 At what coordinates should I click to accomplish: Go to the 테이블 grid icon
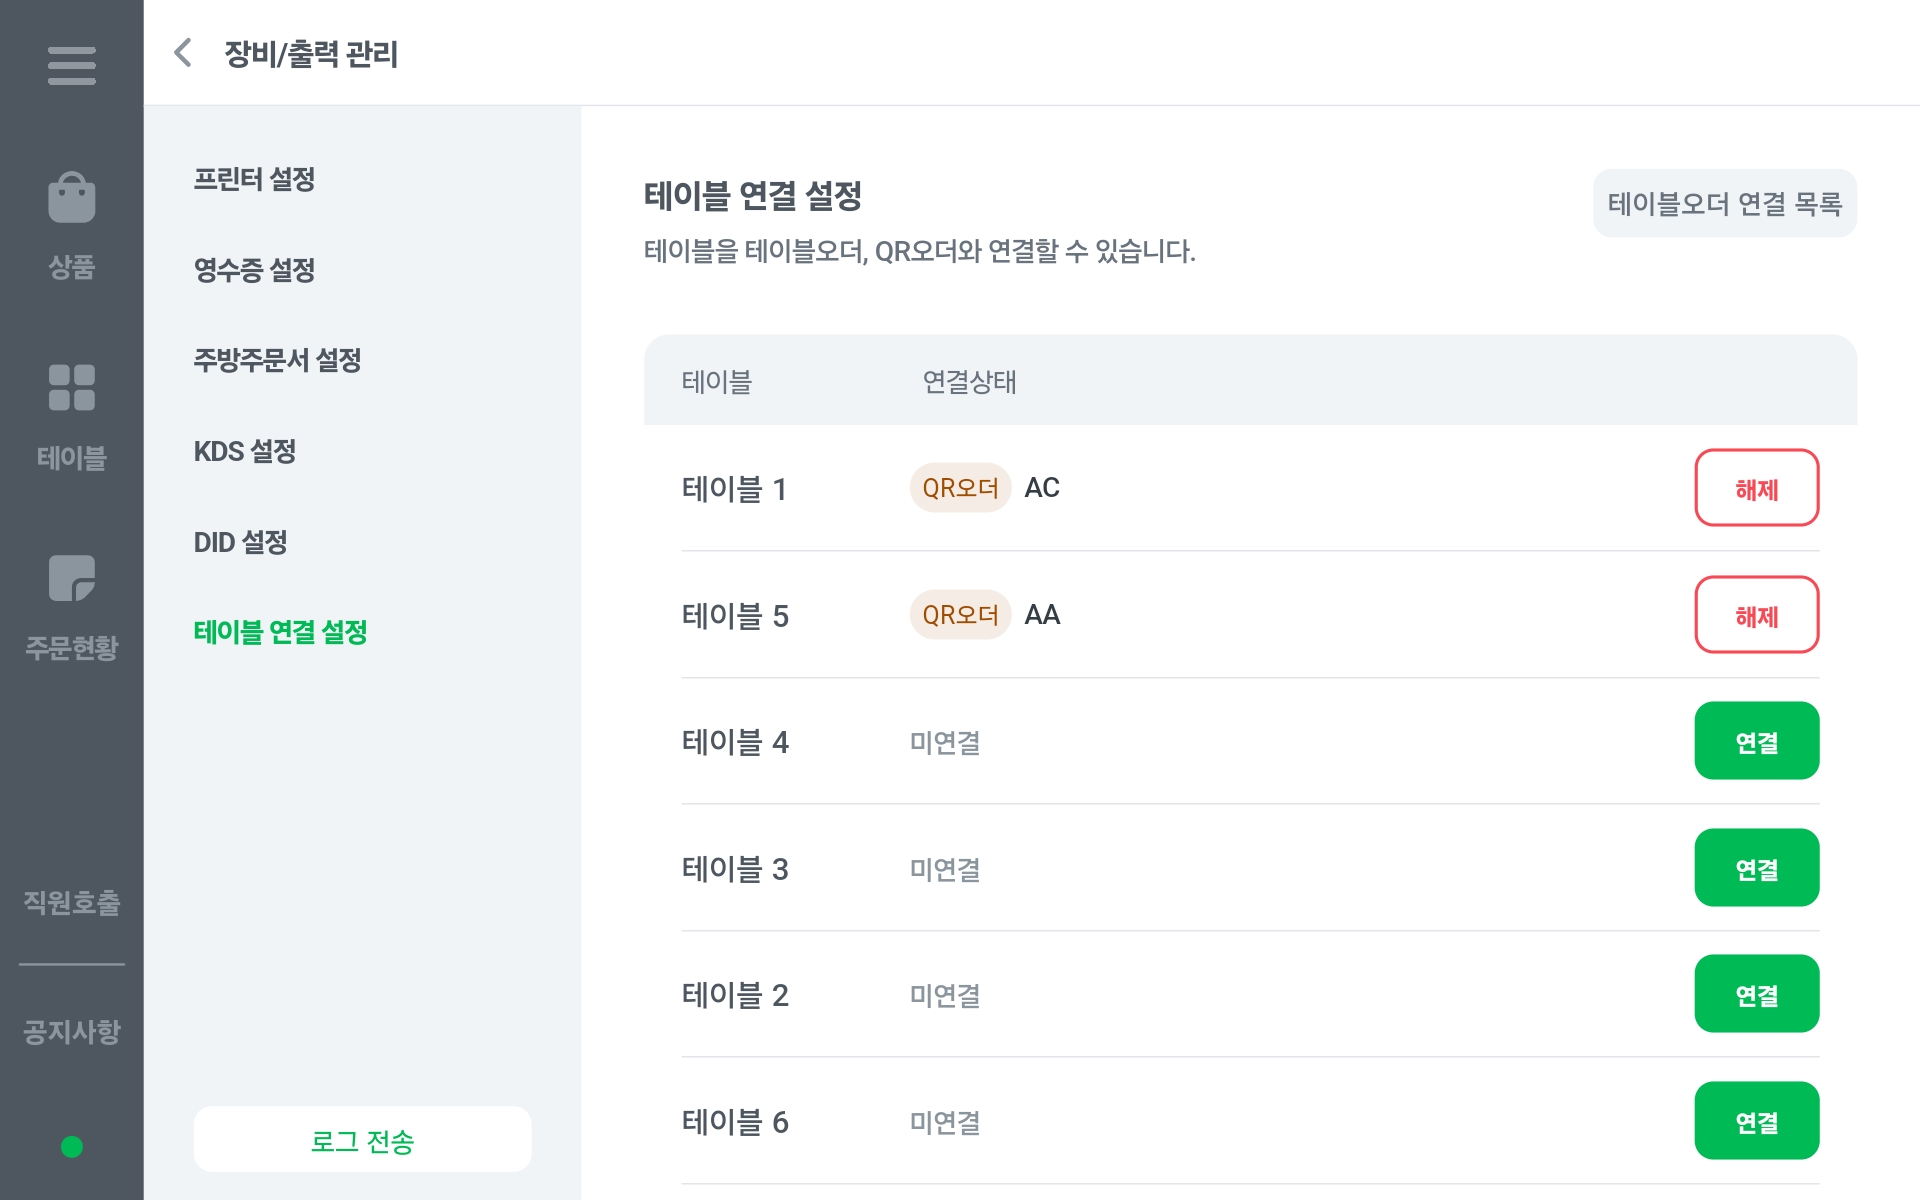click(71, 387)
